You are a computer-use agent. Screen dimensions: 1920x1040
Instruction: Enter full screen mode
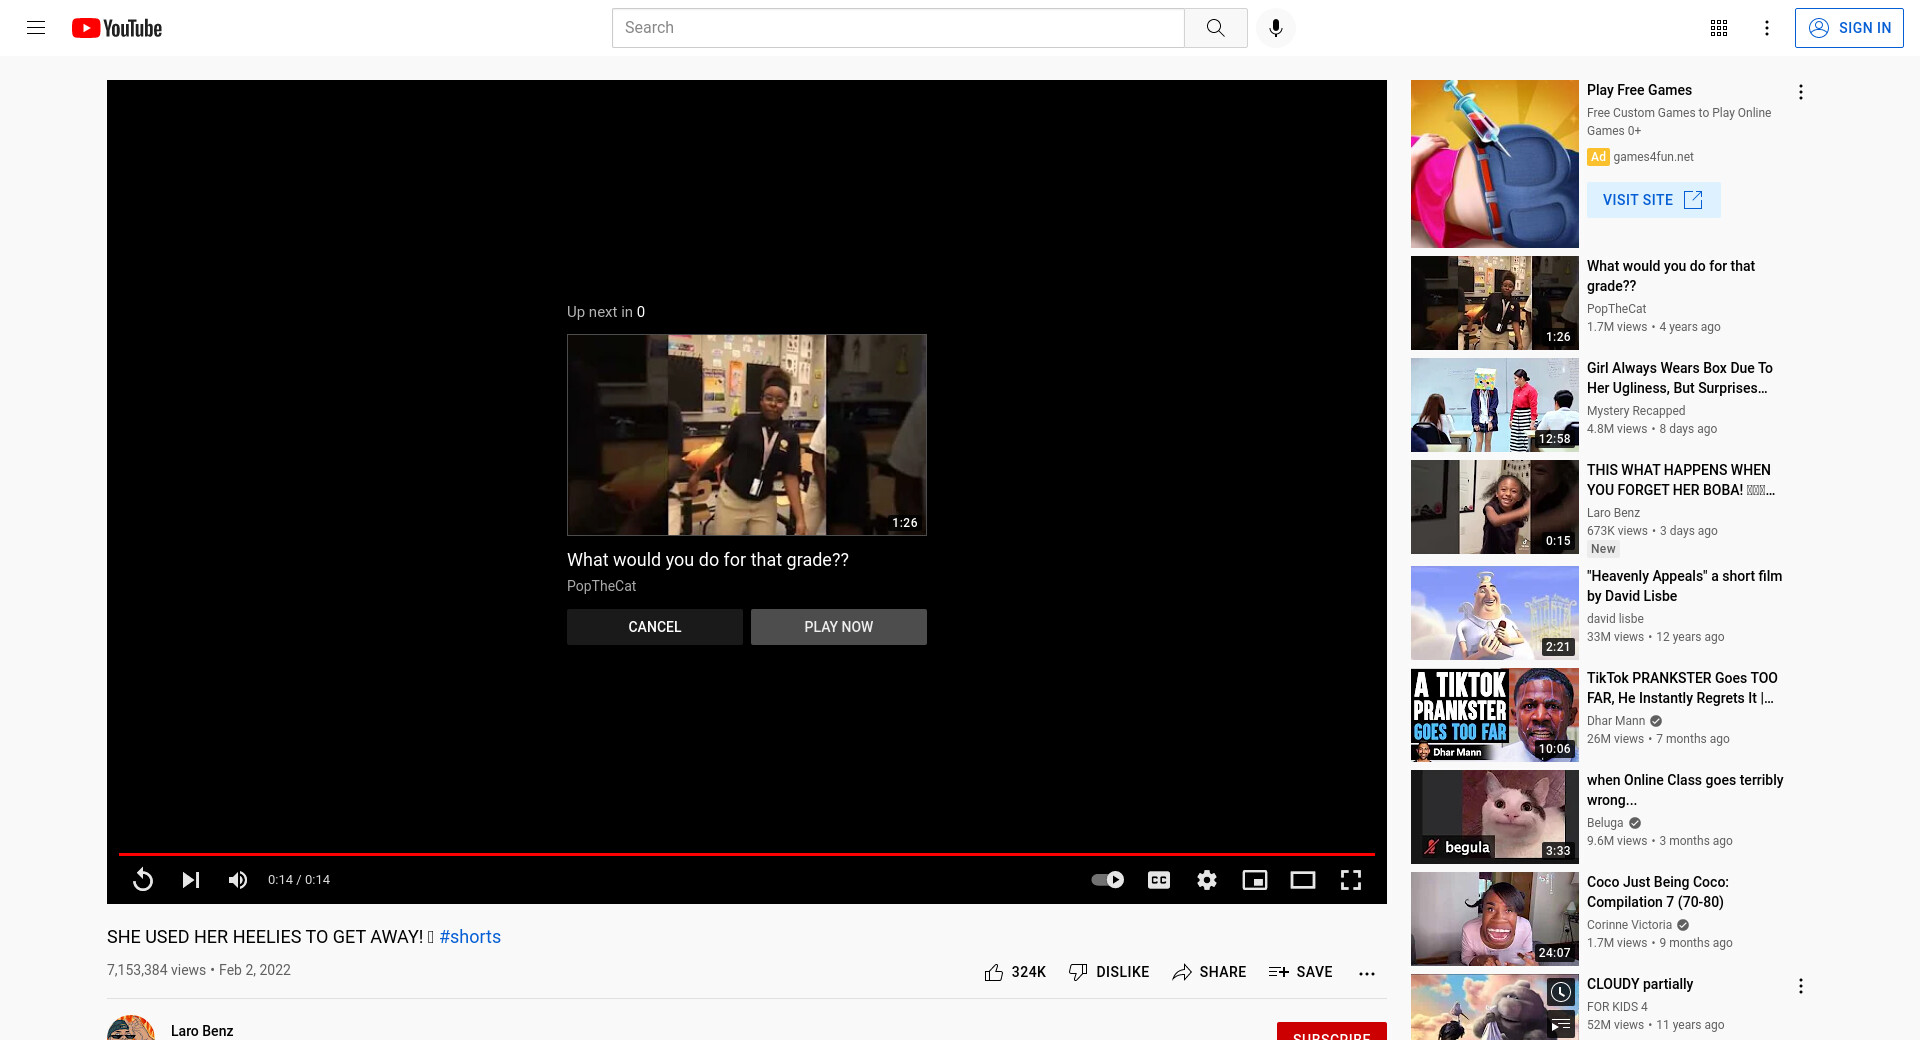point(1351,880)
